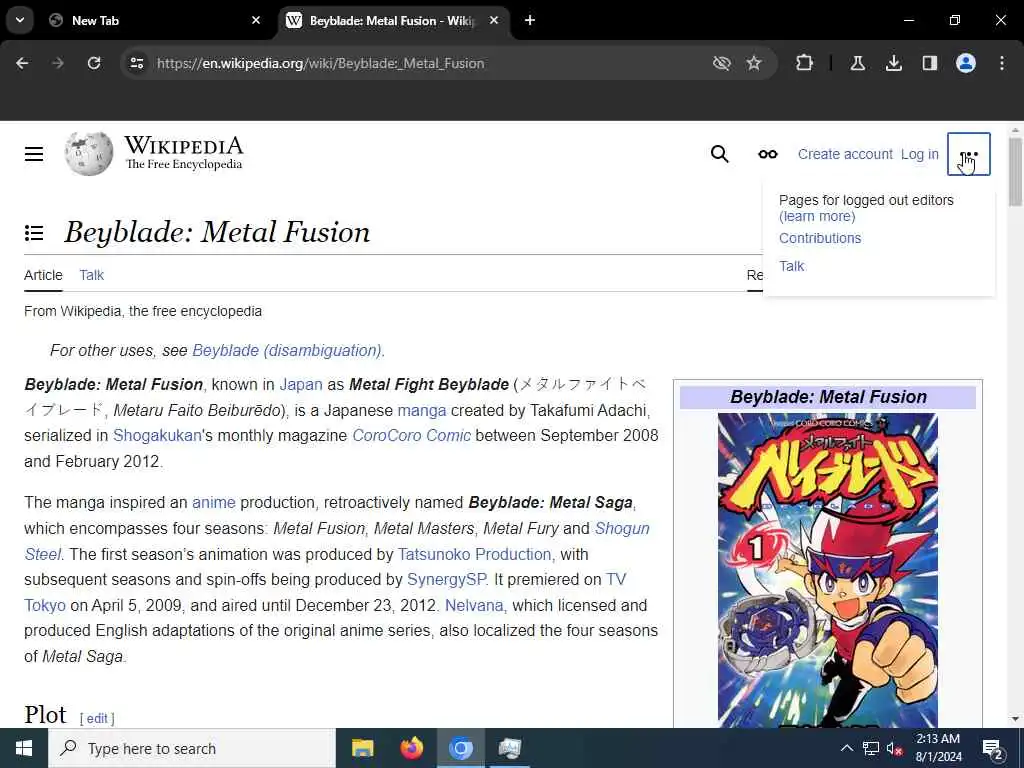Toggle the browser side panel icon
The height and width of the screenshot is (768, 1024).
pos(930,63)
